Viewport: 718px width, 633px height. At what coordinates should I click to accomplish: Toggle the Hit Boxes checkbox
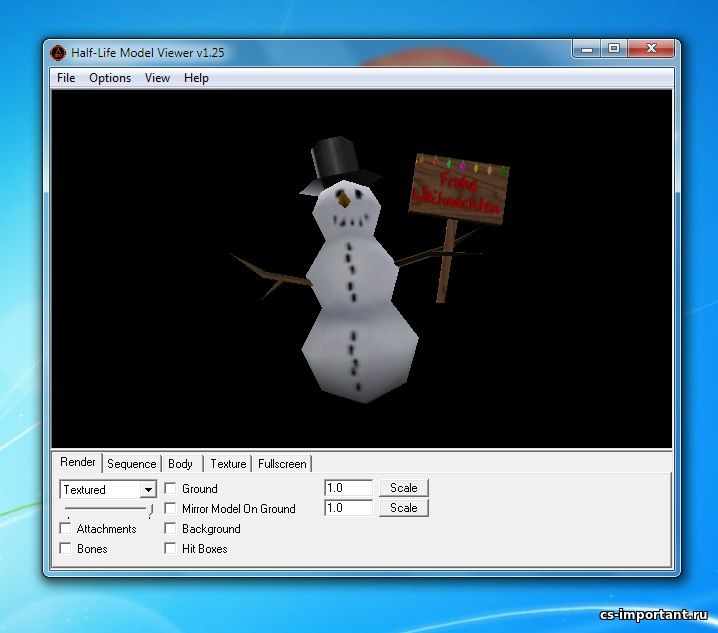[170, 549]
